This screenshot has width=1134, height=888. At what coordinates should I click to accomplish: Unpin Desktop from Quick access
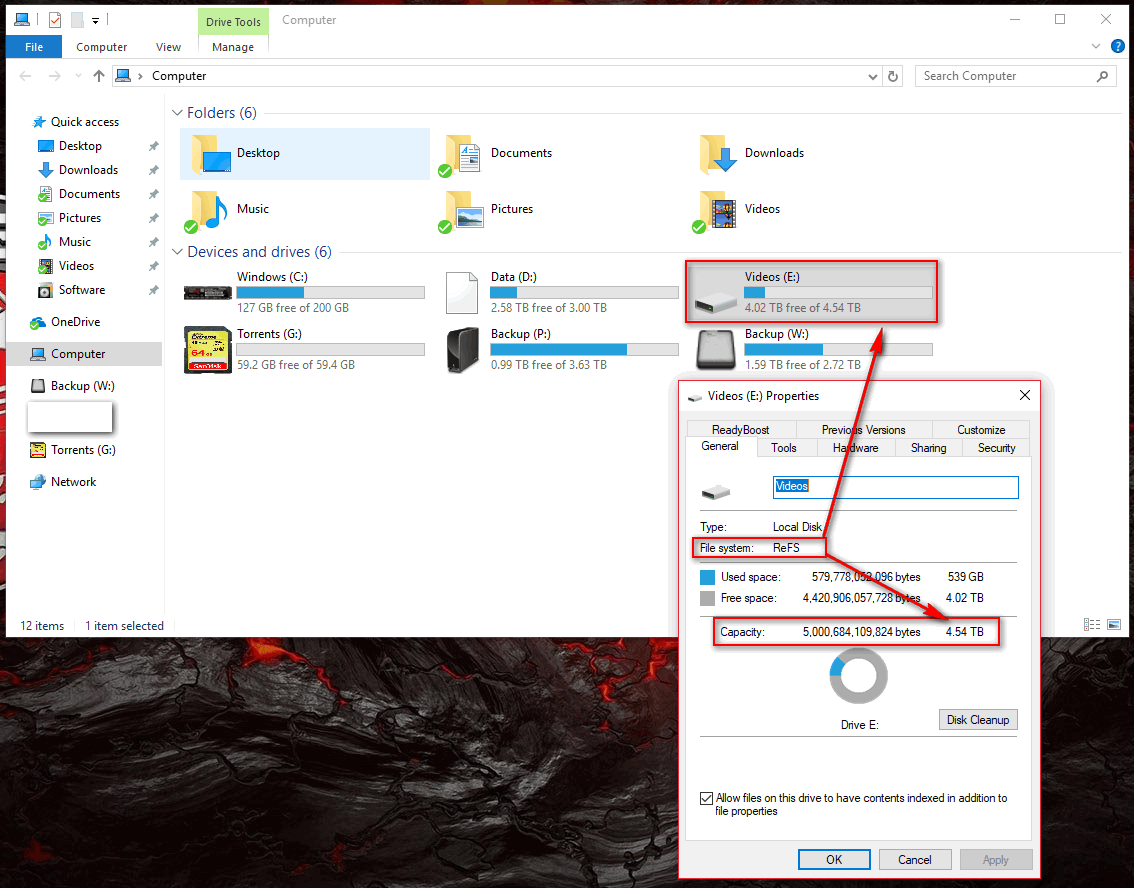tap(153, 146)
